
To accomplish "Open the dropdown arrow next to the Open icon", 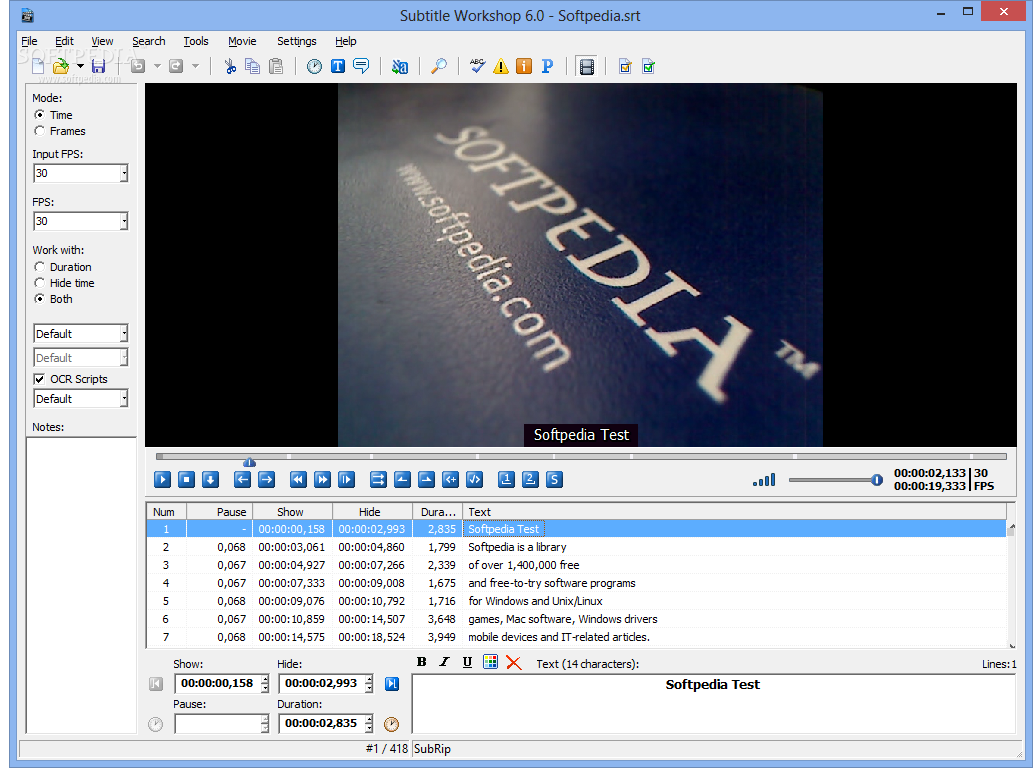I will (80, 67).
